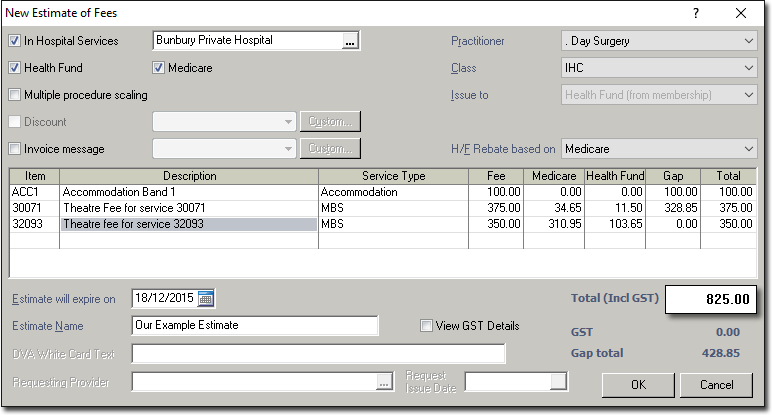Uncheck In Hospital Services checkbox
772x415 pixels.
point(15,41)
